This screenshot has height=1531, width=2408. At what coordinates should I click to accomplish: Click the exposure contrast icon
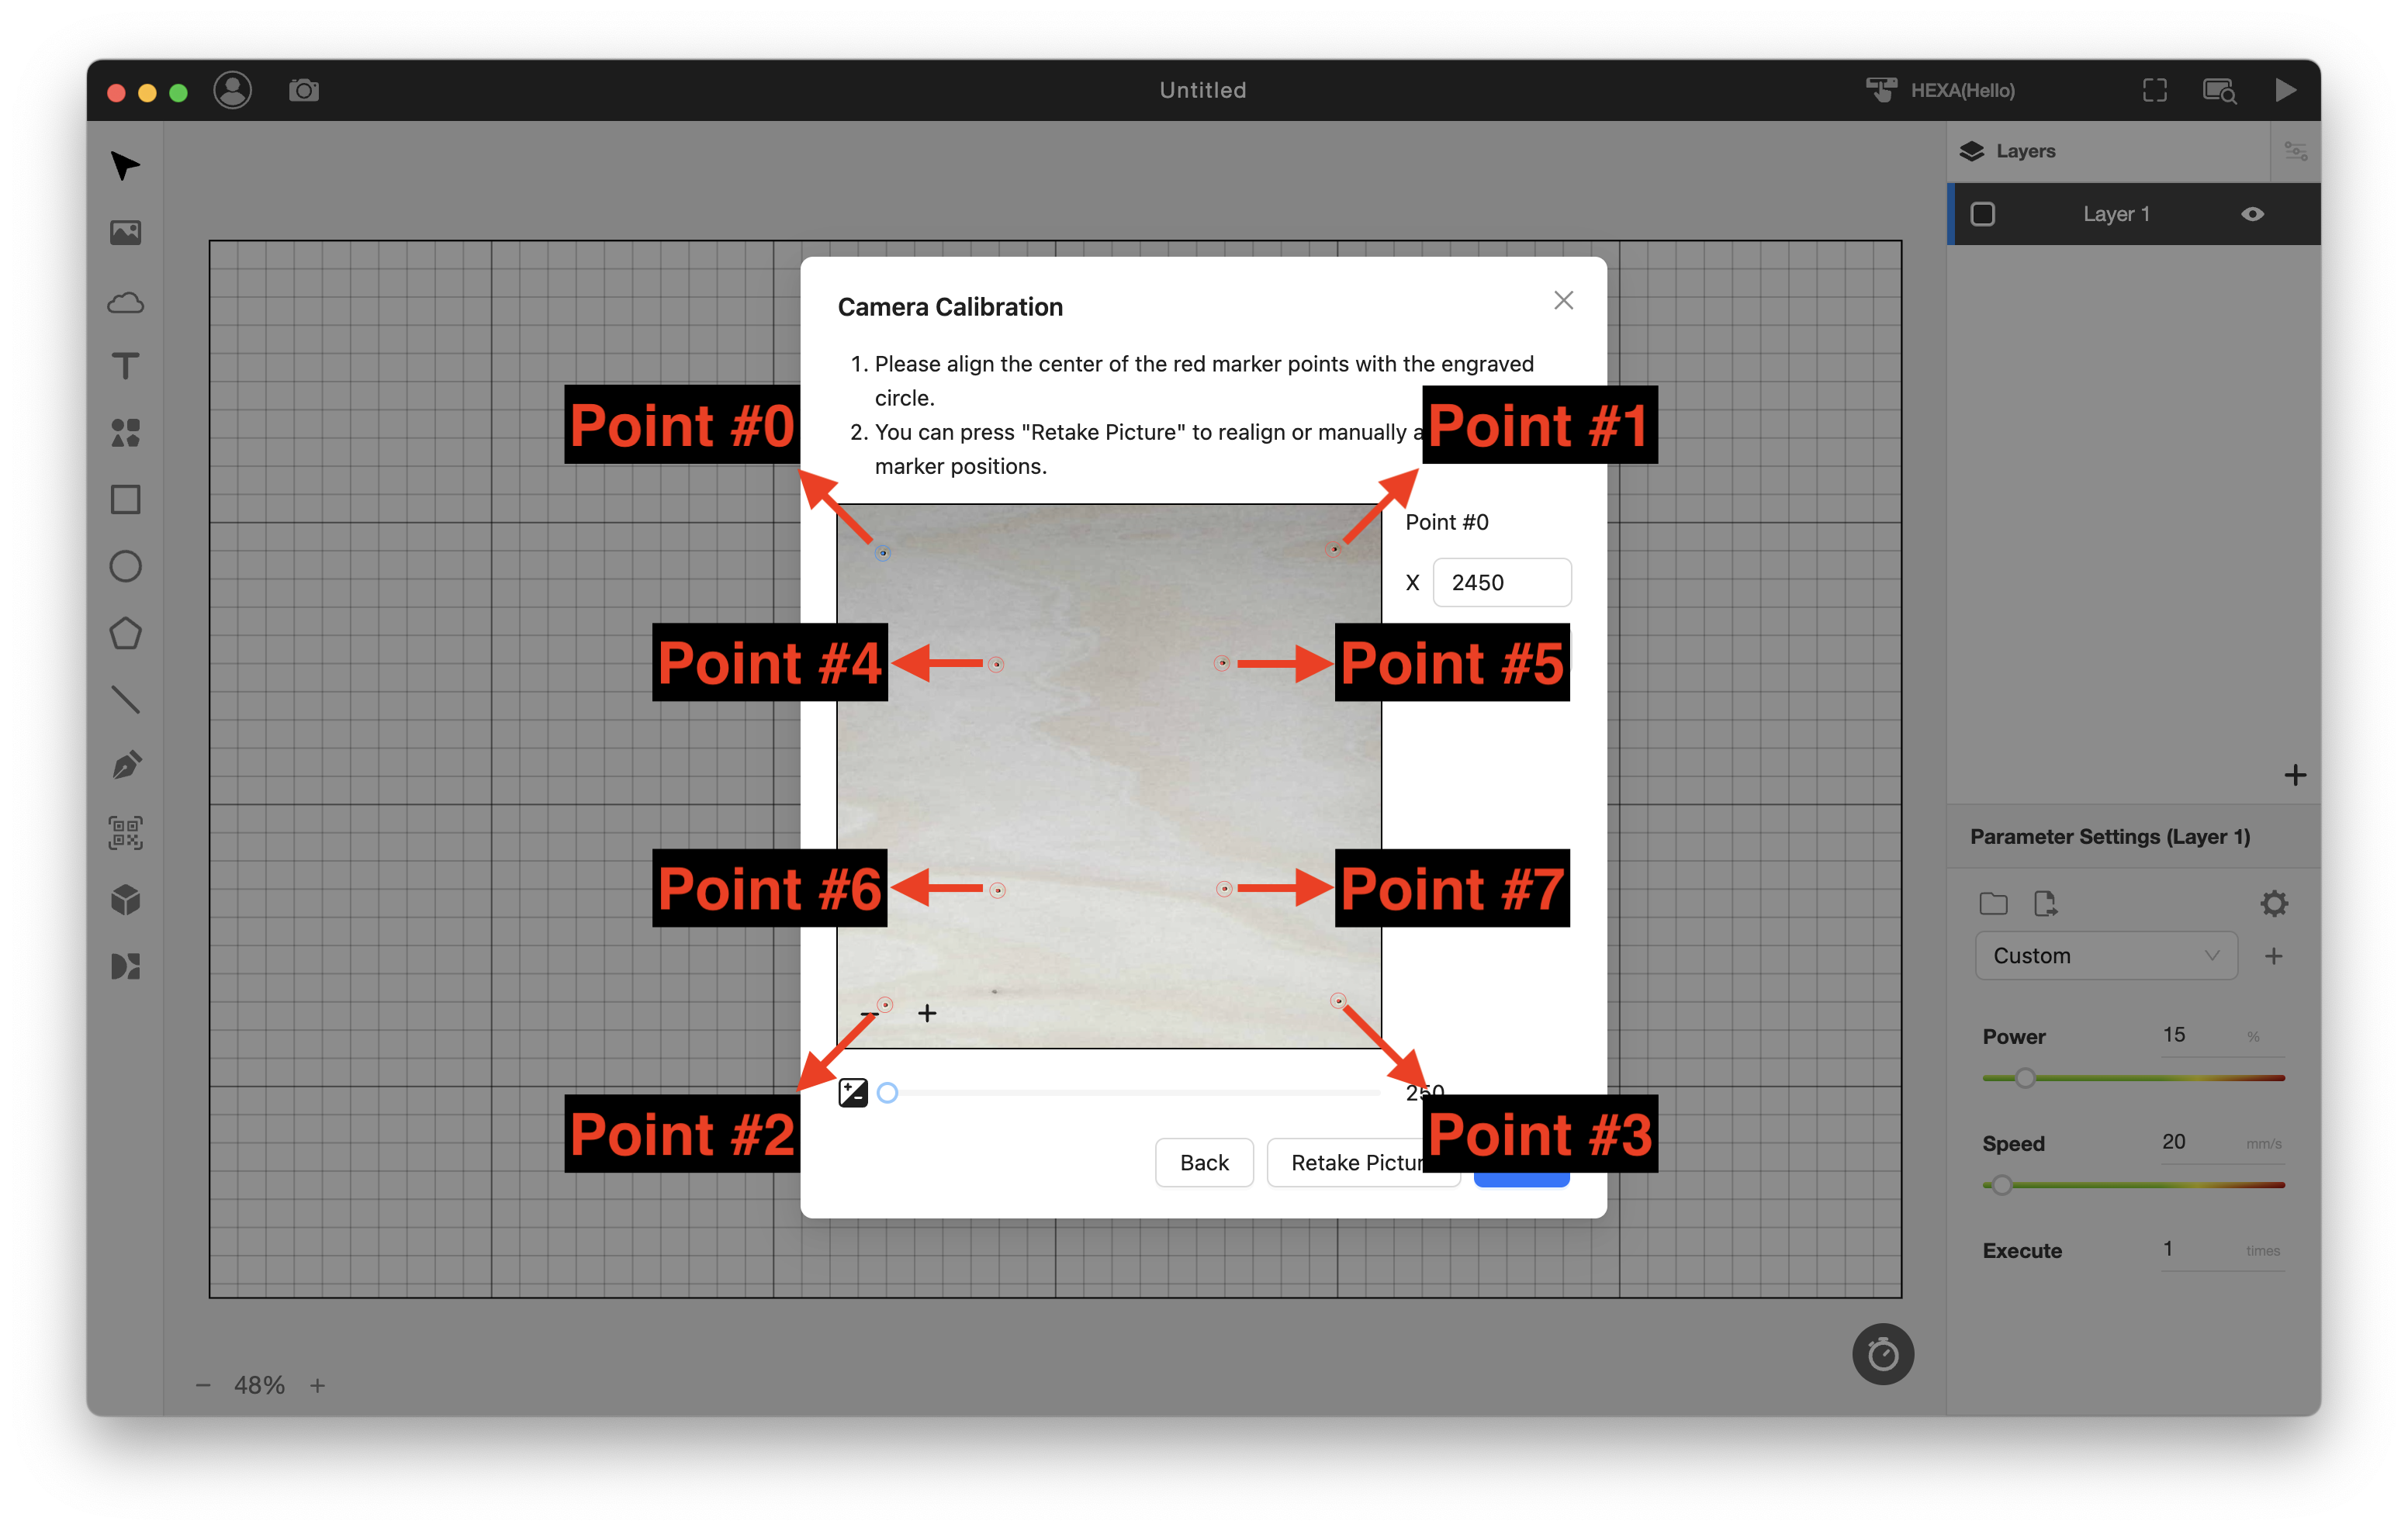point(852,1092)
